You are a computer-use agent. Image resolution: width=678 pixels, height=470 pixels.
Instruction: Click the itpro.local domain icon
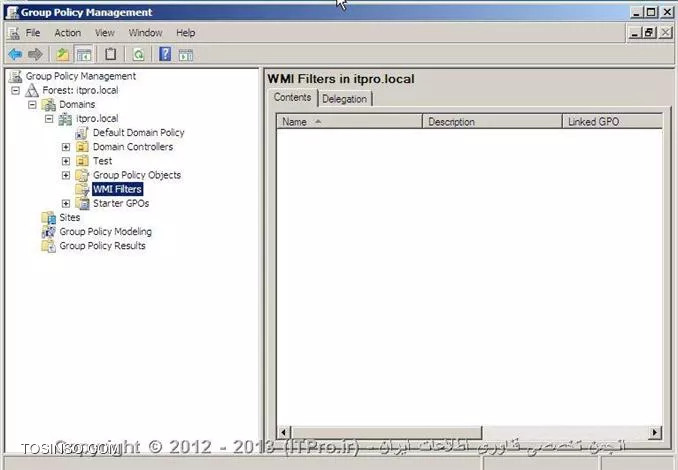pos(65,118)
